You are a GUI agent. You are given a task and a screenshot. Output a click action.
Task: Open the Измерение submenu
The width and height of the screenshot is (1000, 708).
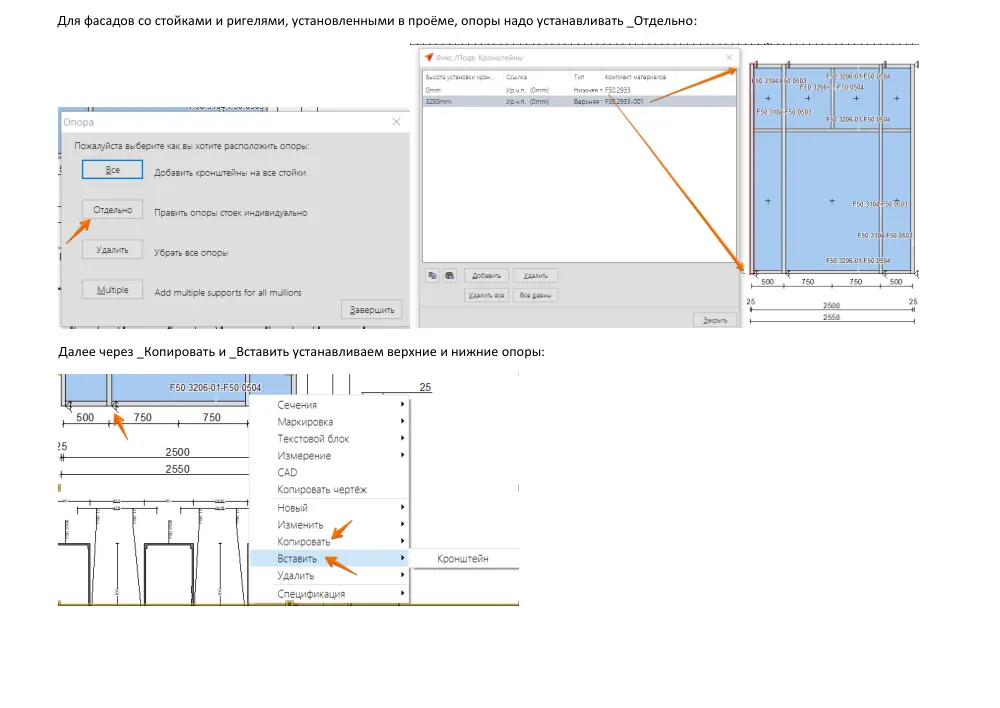(x=330, y=455)
